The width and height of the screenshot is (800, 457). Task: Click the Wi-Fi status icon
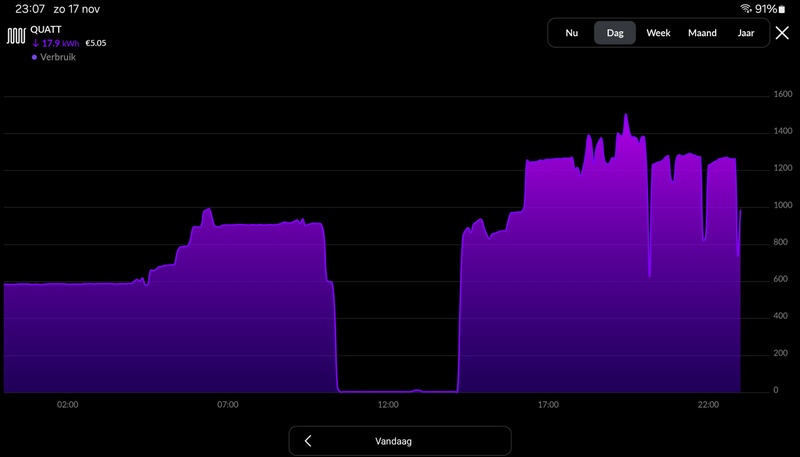pos(746,9)
